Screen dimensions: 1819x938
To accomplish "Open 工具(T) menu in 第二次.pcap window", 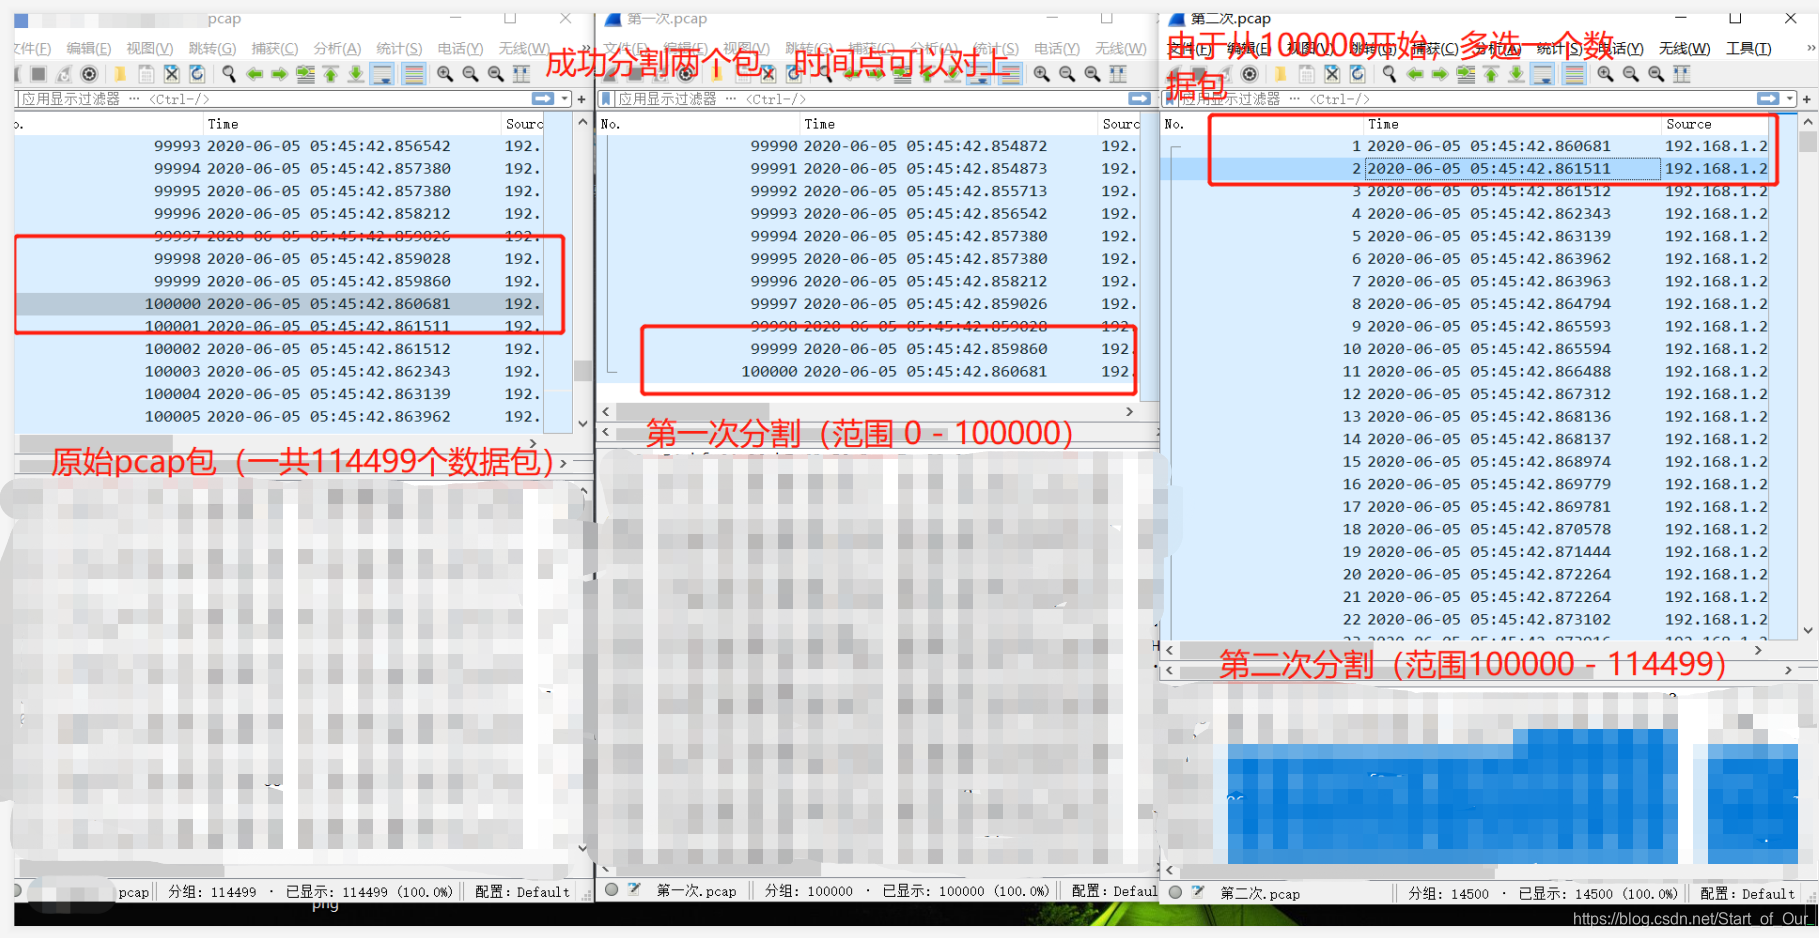I will 1749,48.
